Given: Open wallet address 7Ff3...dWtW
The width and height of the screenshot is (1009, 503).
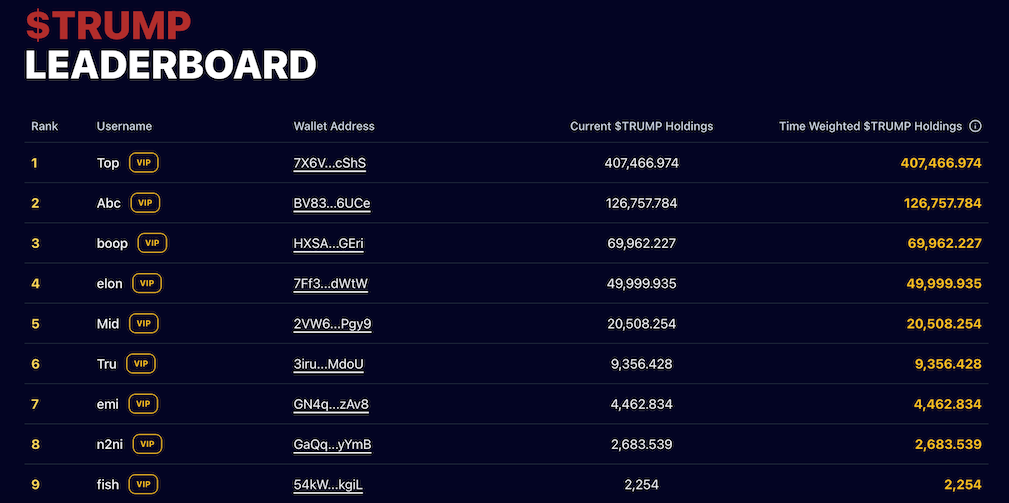Looking at the screenshot, I should tap(331, 283).
